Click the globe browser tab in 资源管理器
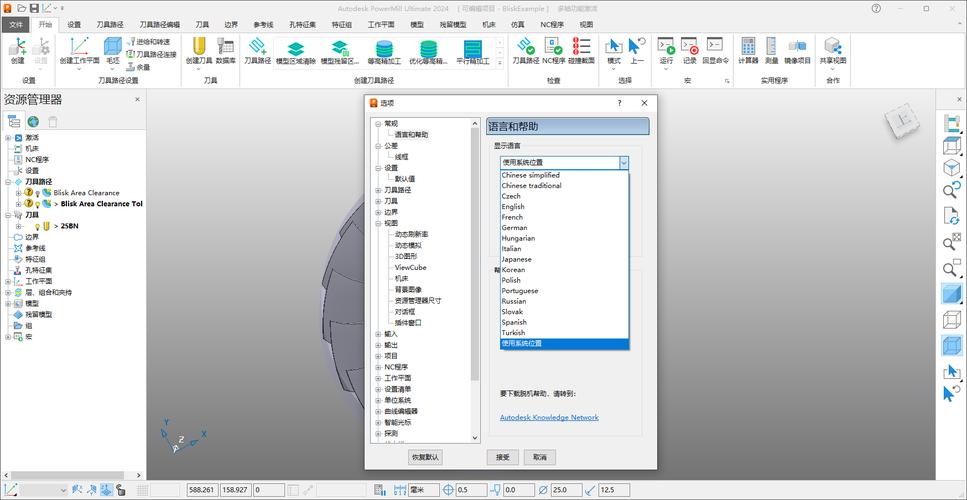The width and height of the screenshot is (967, 500). point(33,121)
